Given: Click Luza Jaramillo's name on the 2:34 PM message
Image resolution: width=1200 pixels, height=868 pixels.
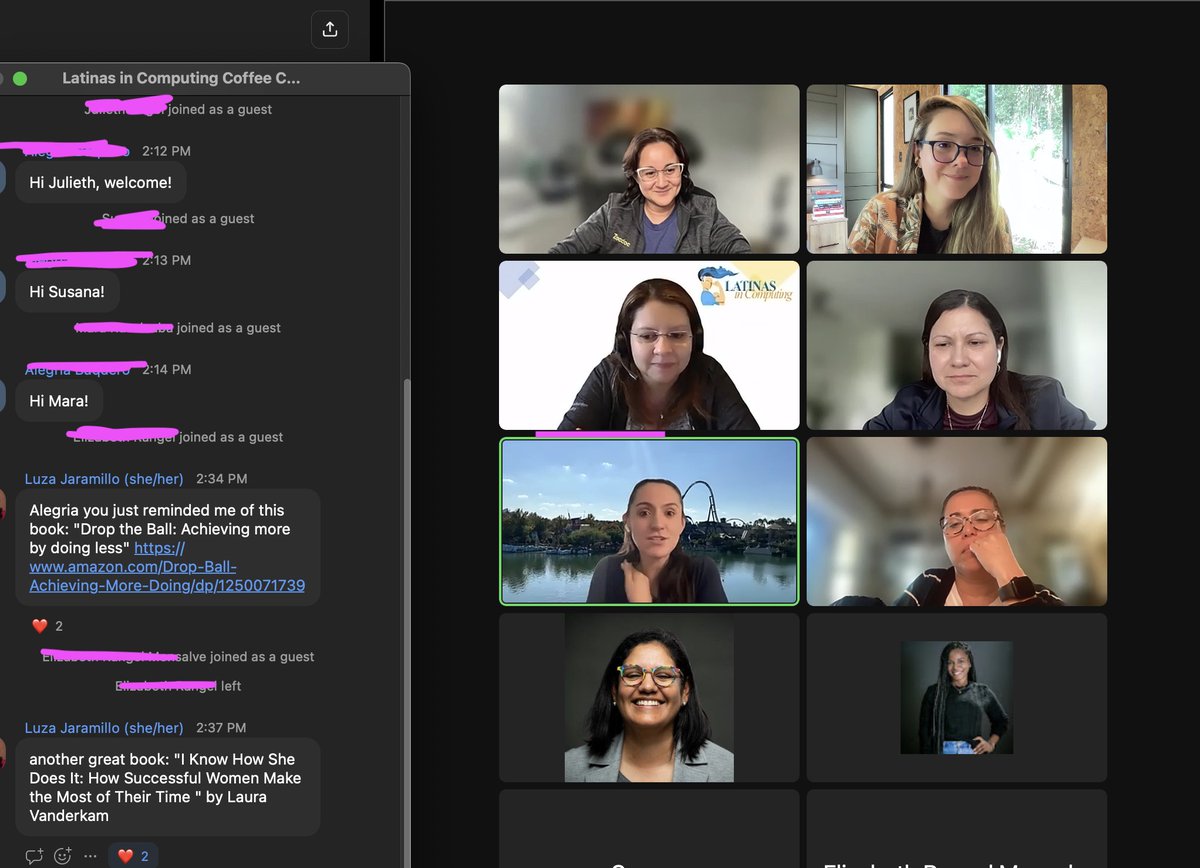Looking at the screenshot, I should click(104, 479).
